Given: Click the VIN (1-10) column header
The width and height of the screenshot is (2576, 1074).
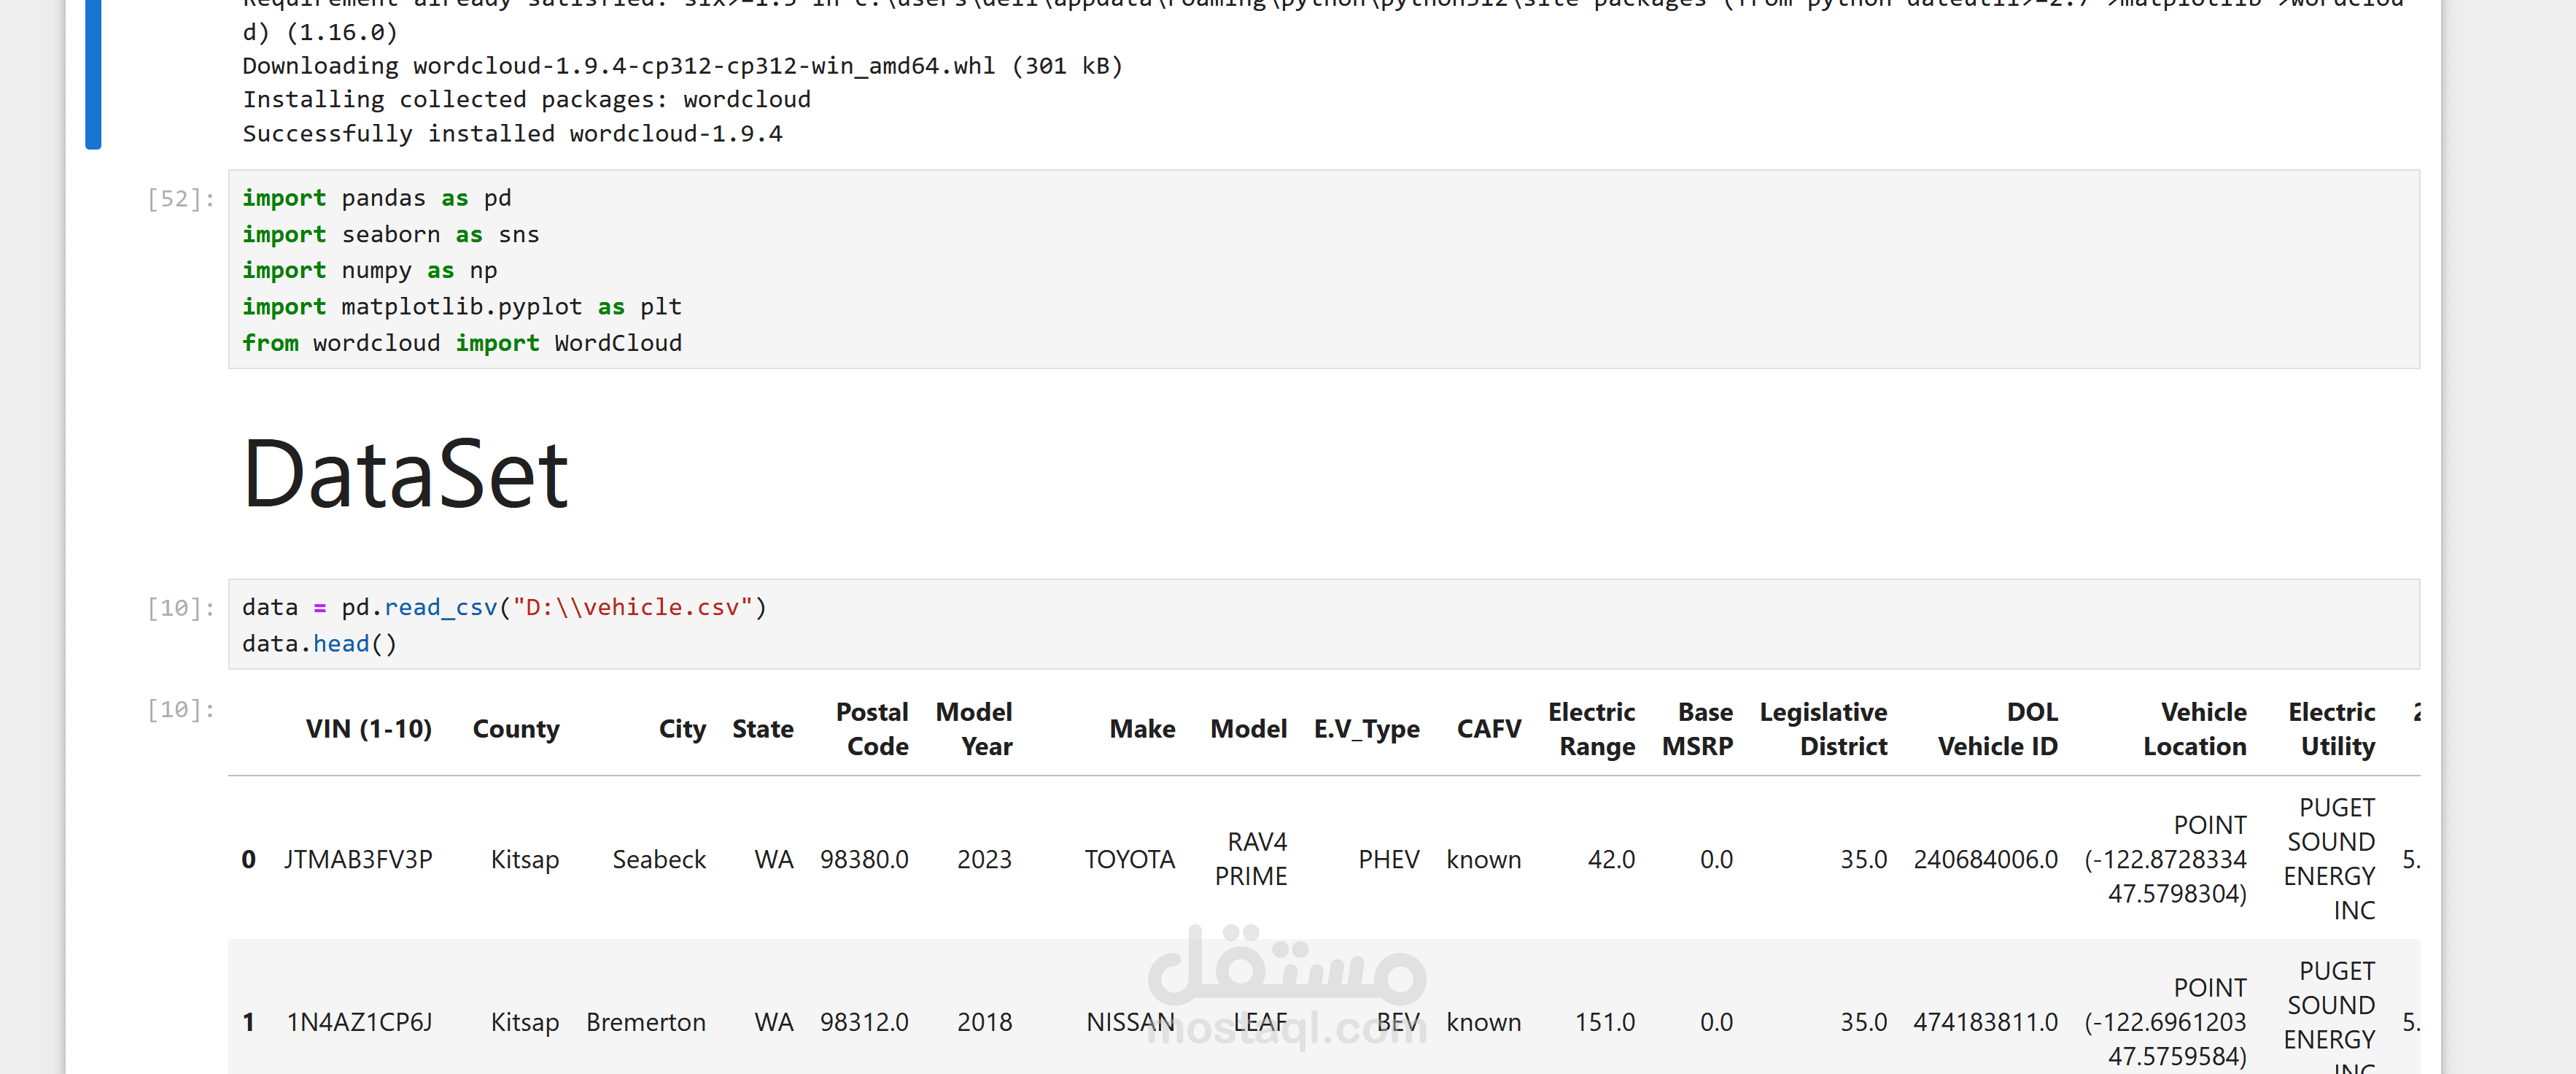Looking at the screenshot, I should pos(368,729).
